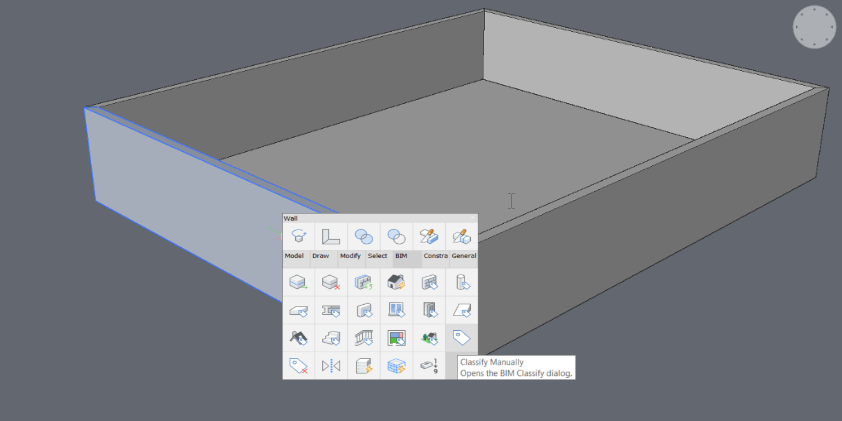Open the Draw tab in Quad
This screenshot has height=421, width=842.
320,256
